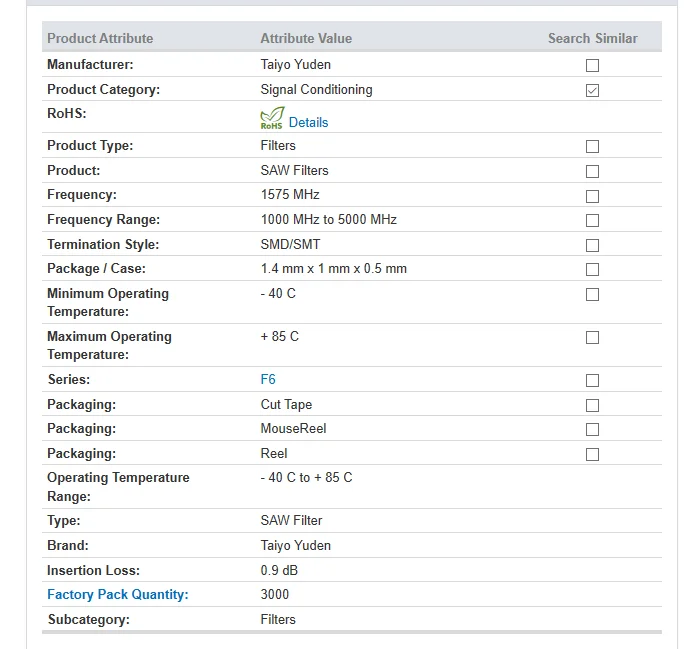Click the Signal Conditioning value

[x=316, y=90]
